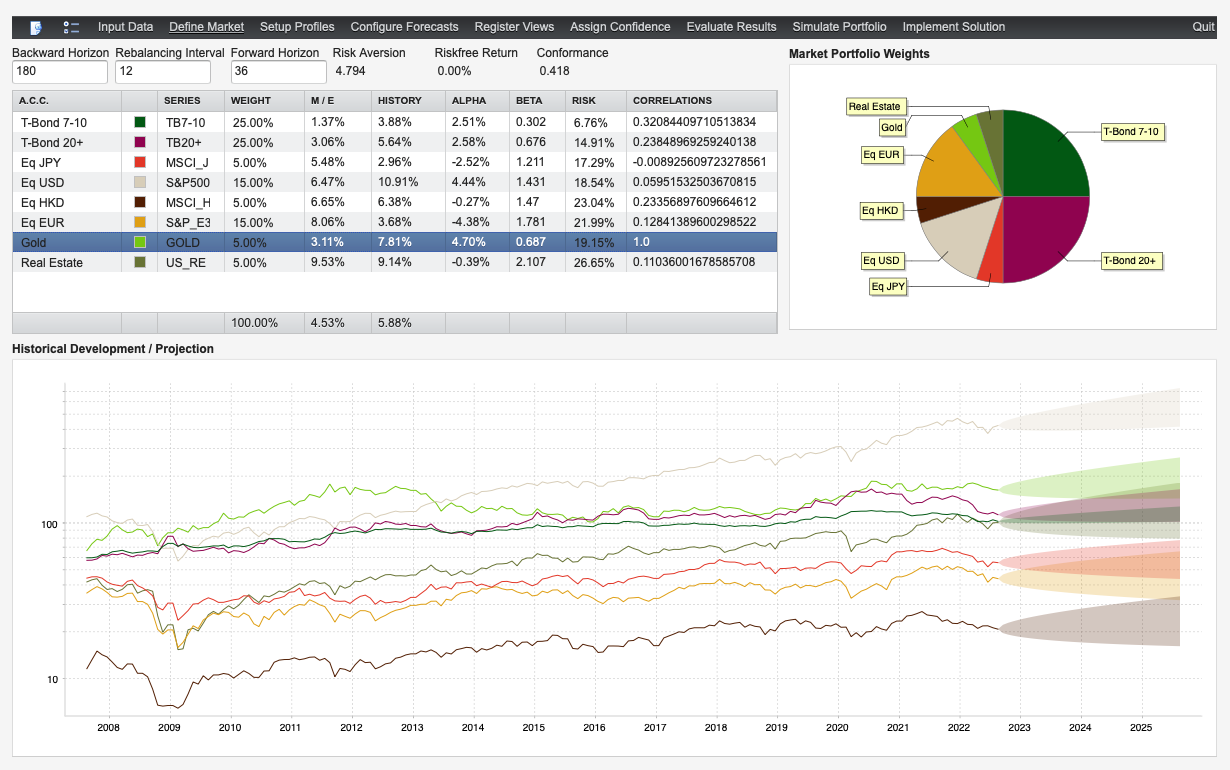Sort by the HISTORY column header
The width and height of the screenshot is (1230, 770).
(x=408, y=101)
